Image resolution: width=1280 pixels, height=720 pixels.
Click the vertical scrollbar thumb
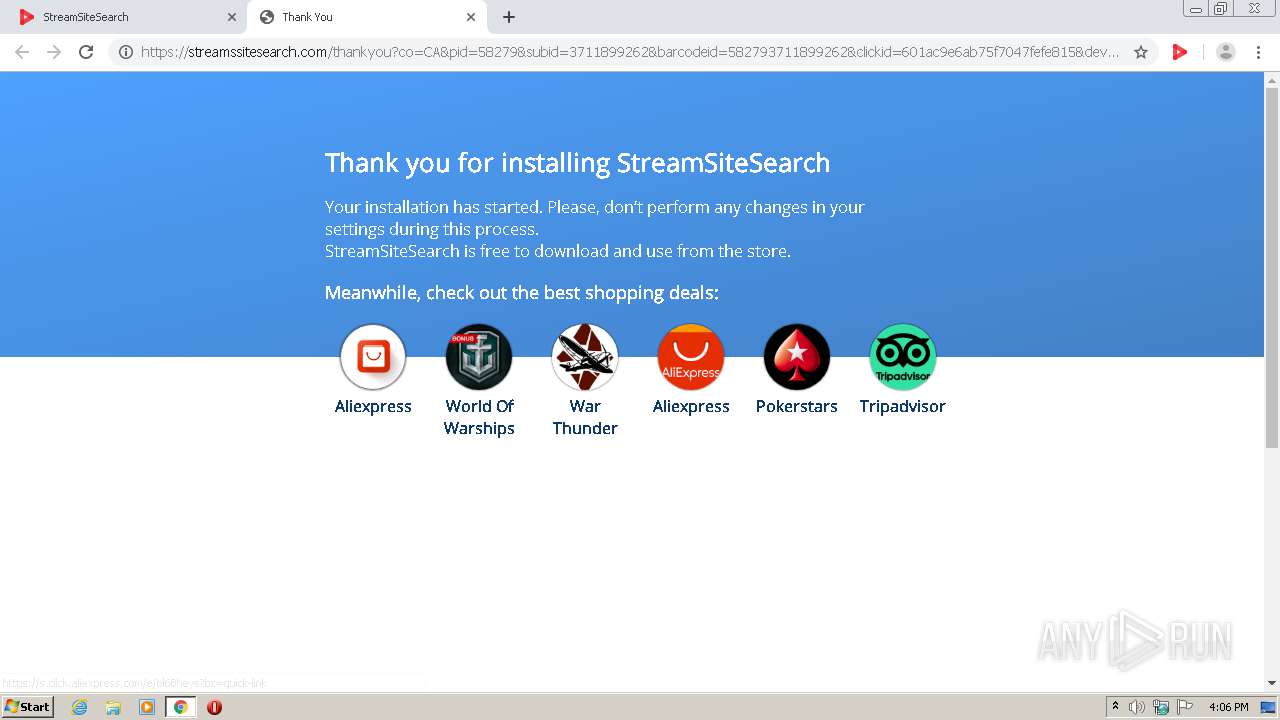coord(1272,268)
